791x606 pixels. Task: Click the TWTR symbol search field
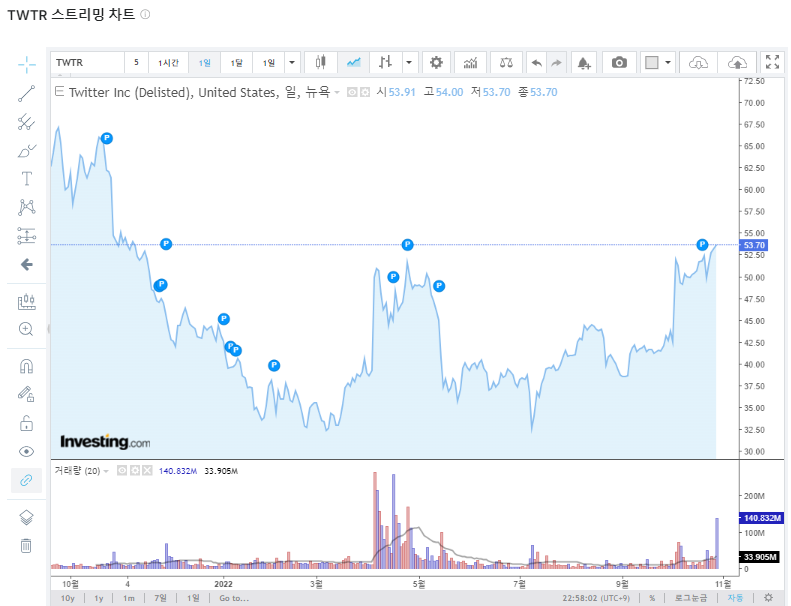[x=87, y=63]
